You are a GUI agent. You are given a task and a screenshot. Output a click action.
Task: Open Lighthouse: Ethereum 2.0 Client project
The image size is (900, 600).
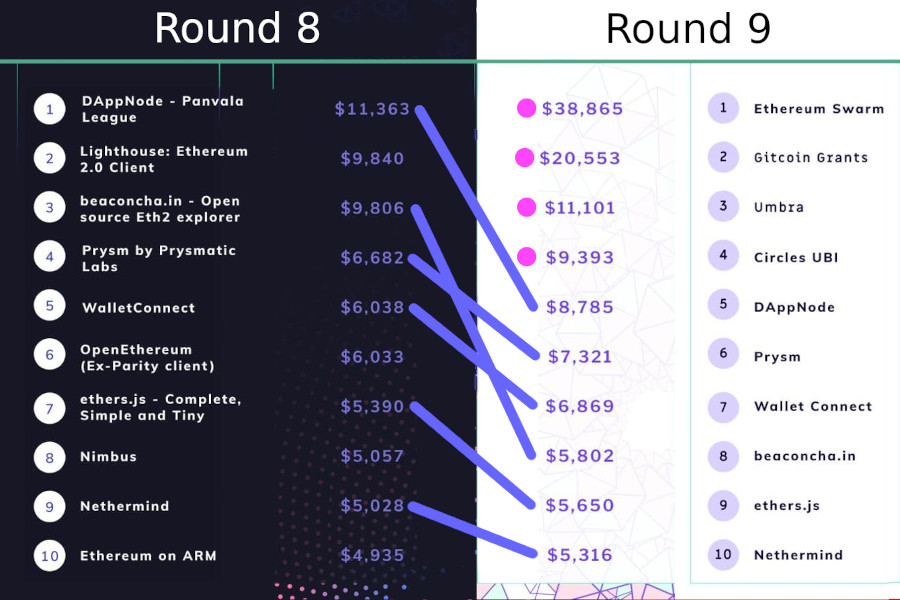pos(164,158)
